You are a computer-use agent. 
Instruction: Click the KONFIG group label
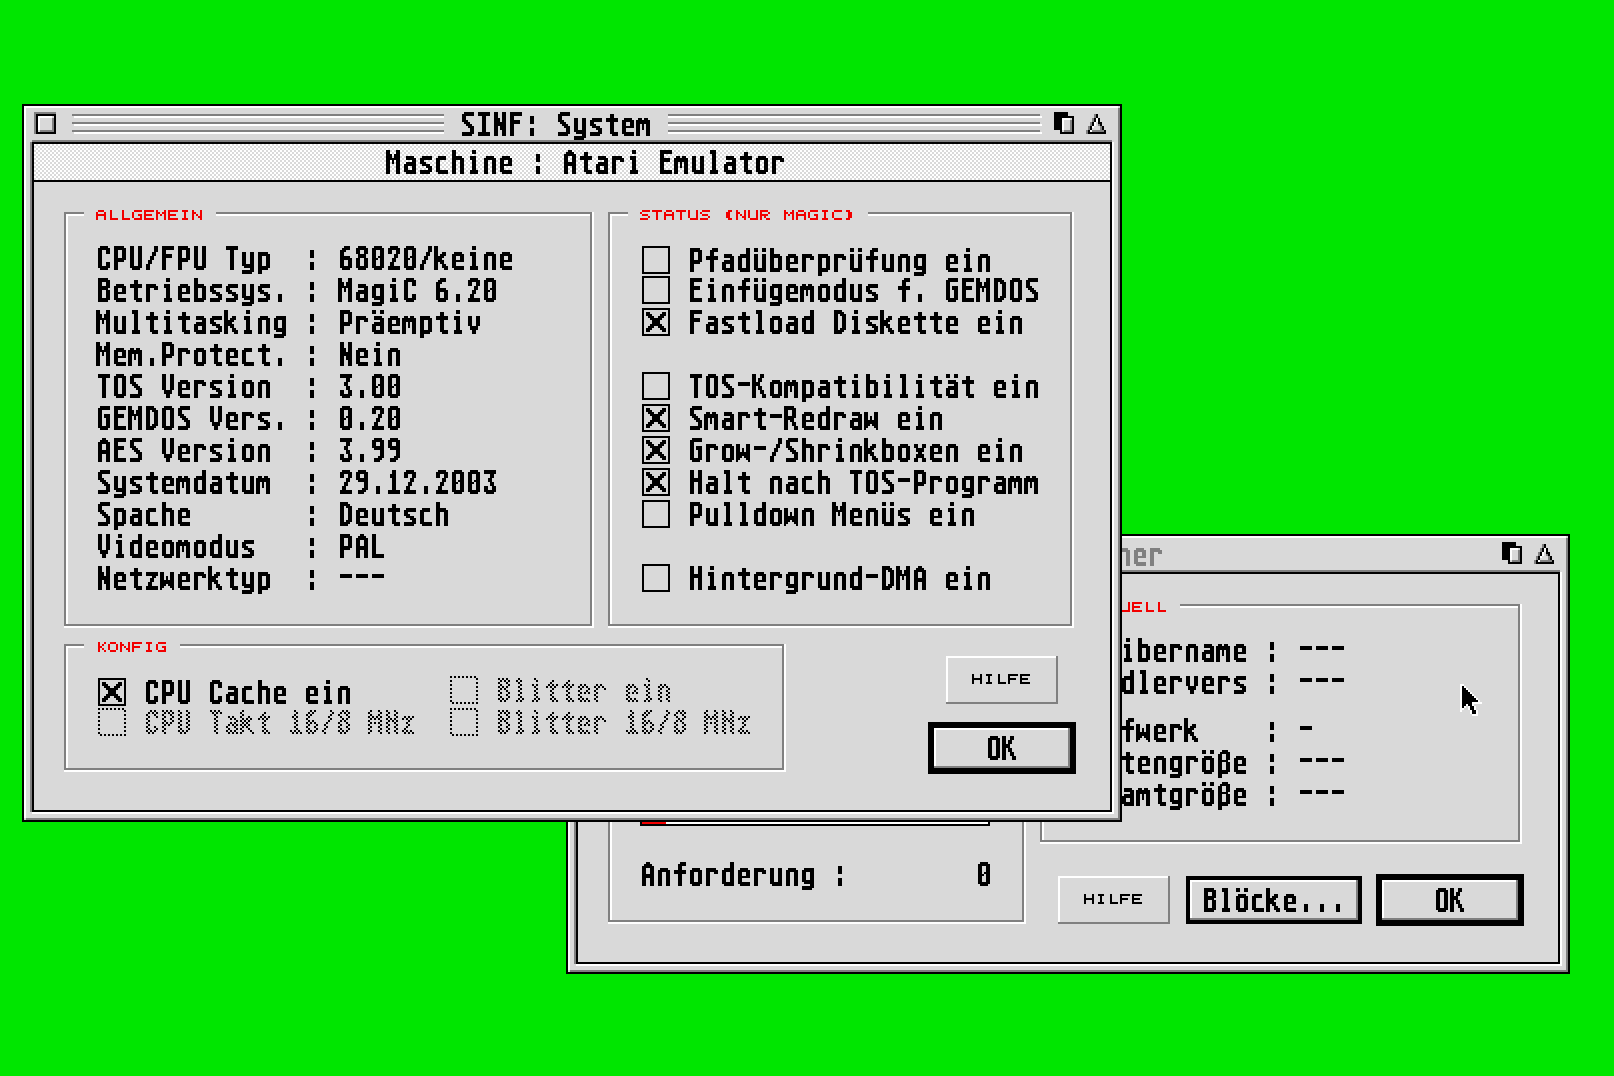pyautogui.click(x=132, y=647)
